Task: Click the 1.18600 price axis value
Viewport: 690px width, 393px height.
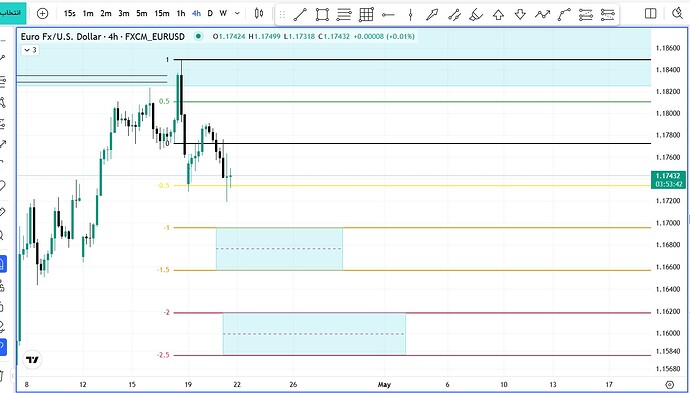Action: point(667,48)
